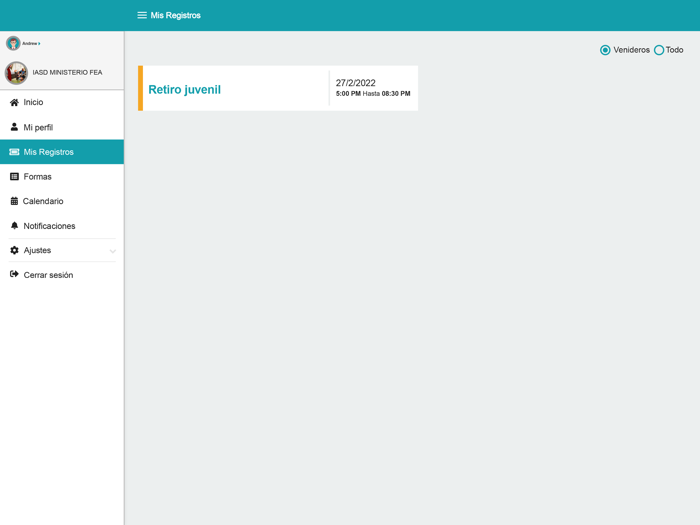Open Notificaciones menu item
700x525 pixels.
click(x=62, y=226)
